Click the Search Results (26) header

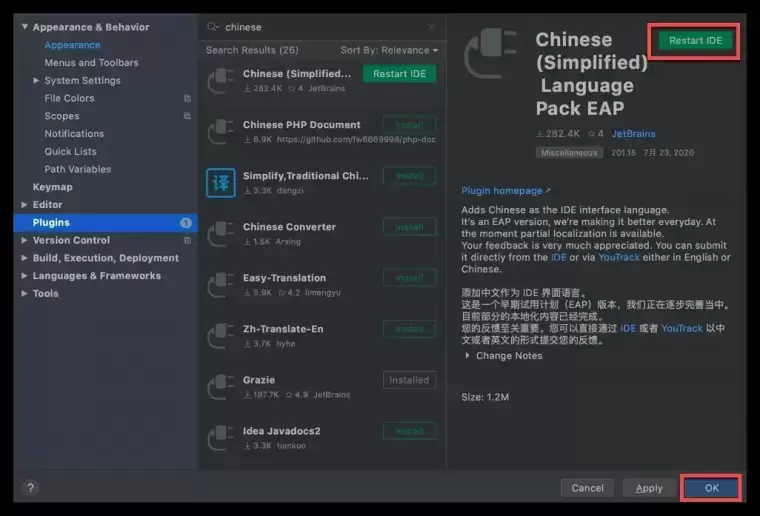[252, 50]
